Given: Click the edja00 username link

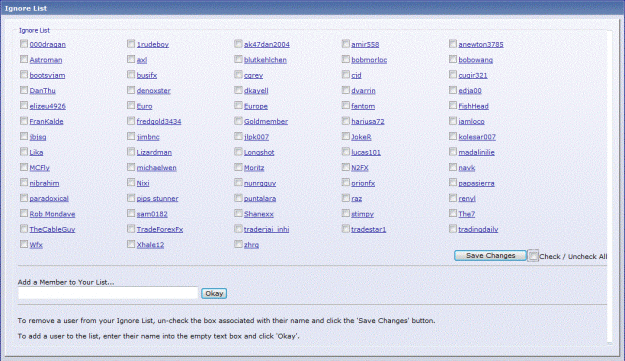Looking at the screenshot, I should pyautogui.click(x=470, y=91).
